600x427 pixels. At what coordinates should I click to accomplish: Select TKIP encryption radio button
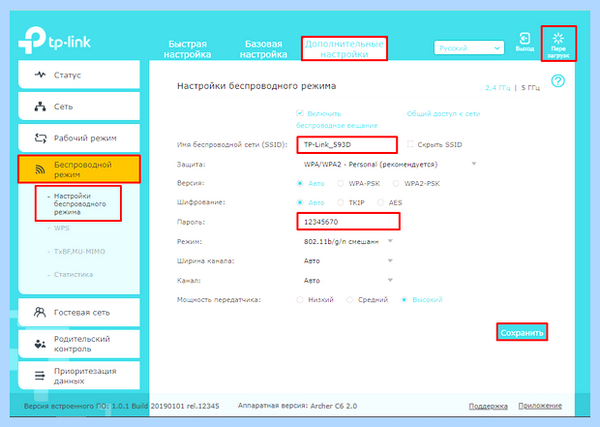pyautogui.click(x=340, y=202)
